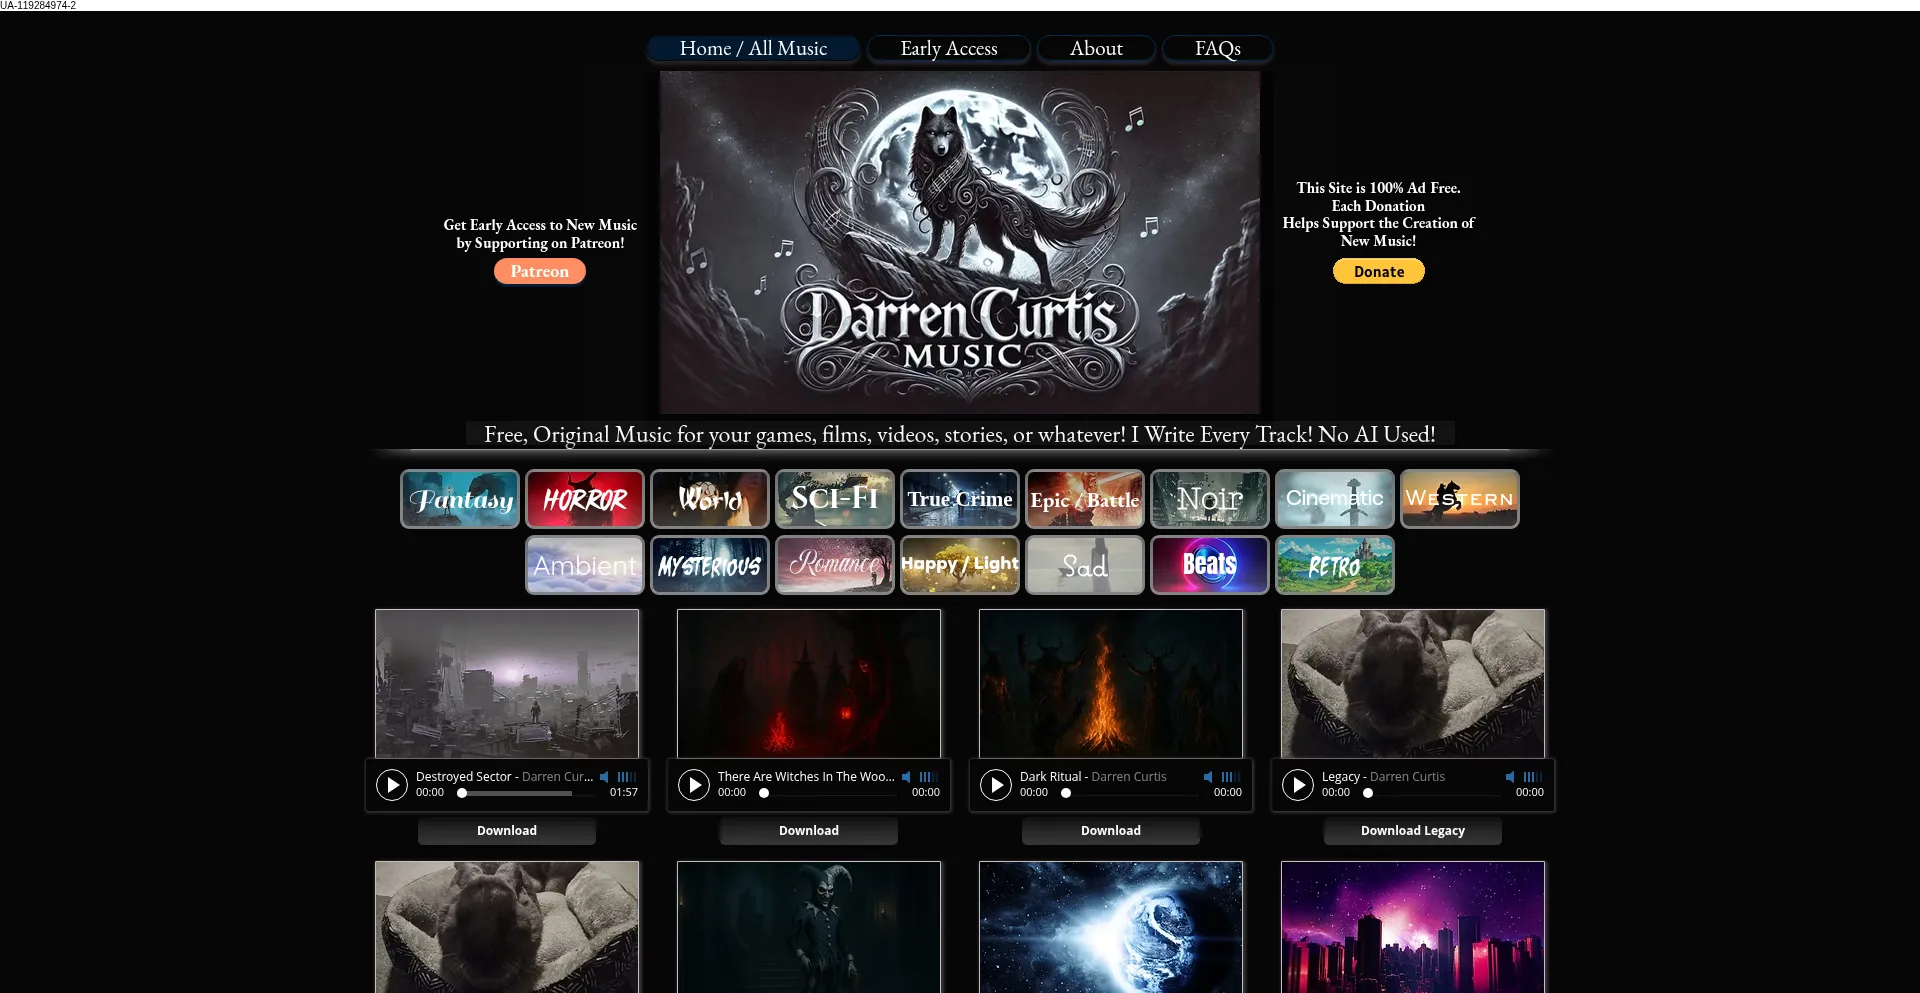1920x993 pixels.
Task: Mute the Destroyed Sector player
Action: [x=604, y=776]
